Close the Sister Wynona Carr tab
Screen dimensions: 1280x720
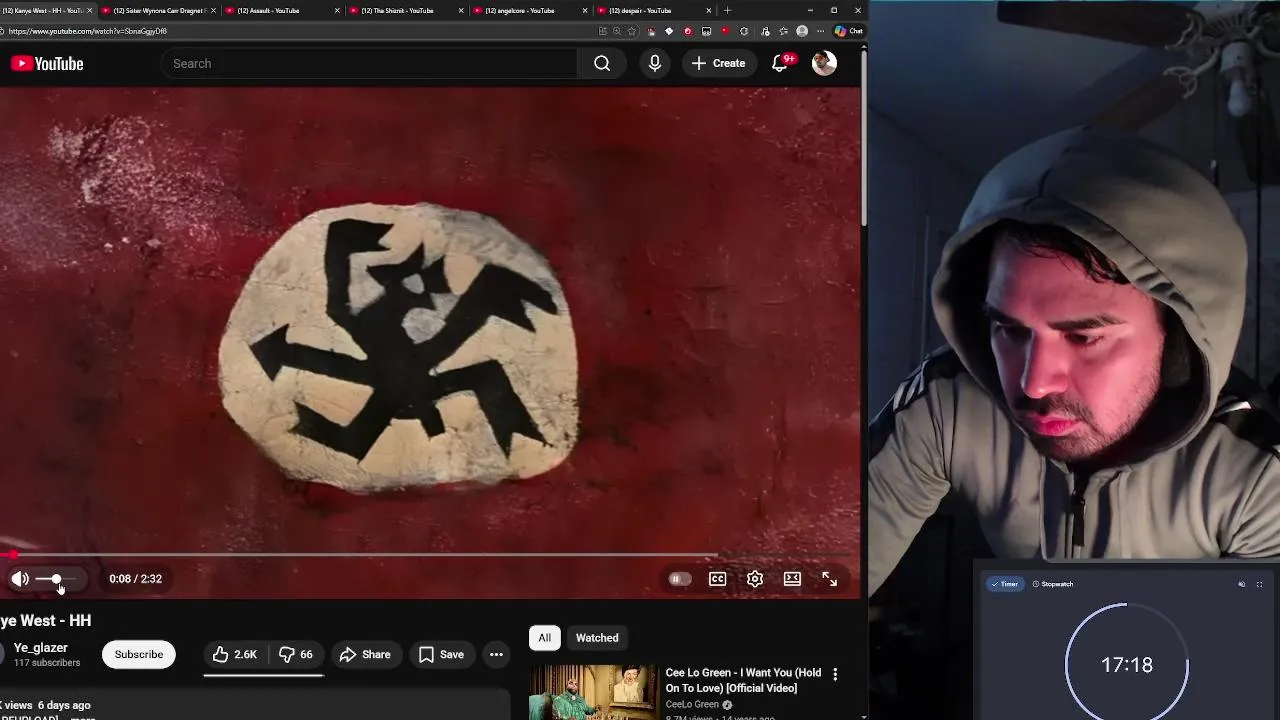213,10
